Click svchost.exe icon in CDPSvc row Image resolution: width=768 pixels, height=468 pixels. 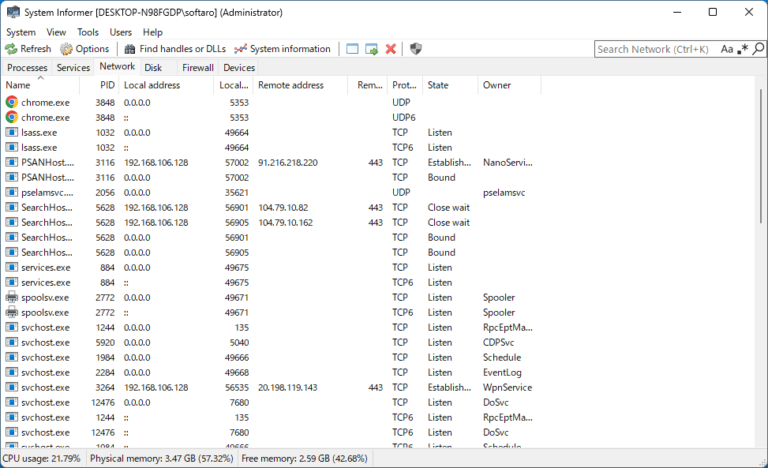[x=12, y=342]
